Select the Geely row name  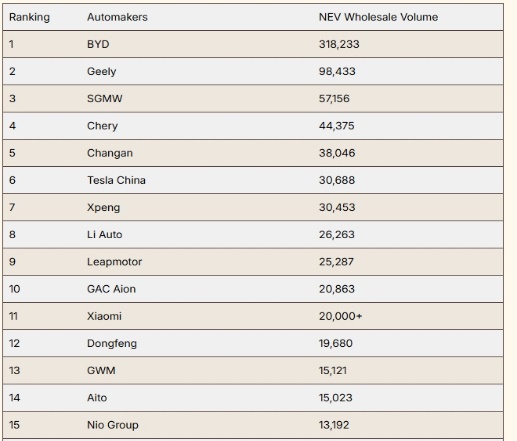pyautogui.click(x=102, y=72)
